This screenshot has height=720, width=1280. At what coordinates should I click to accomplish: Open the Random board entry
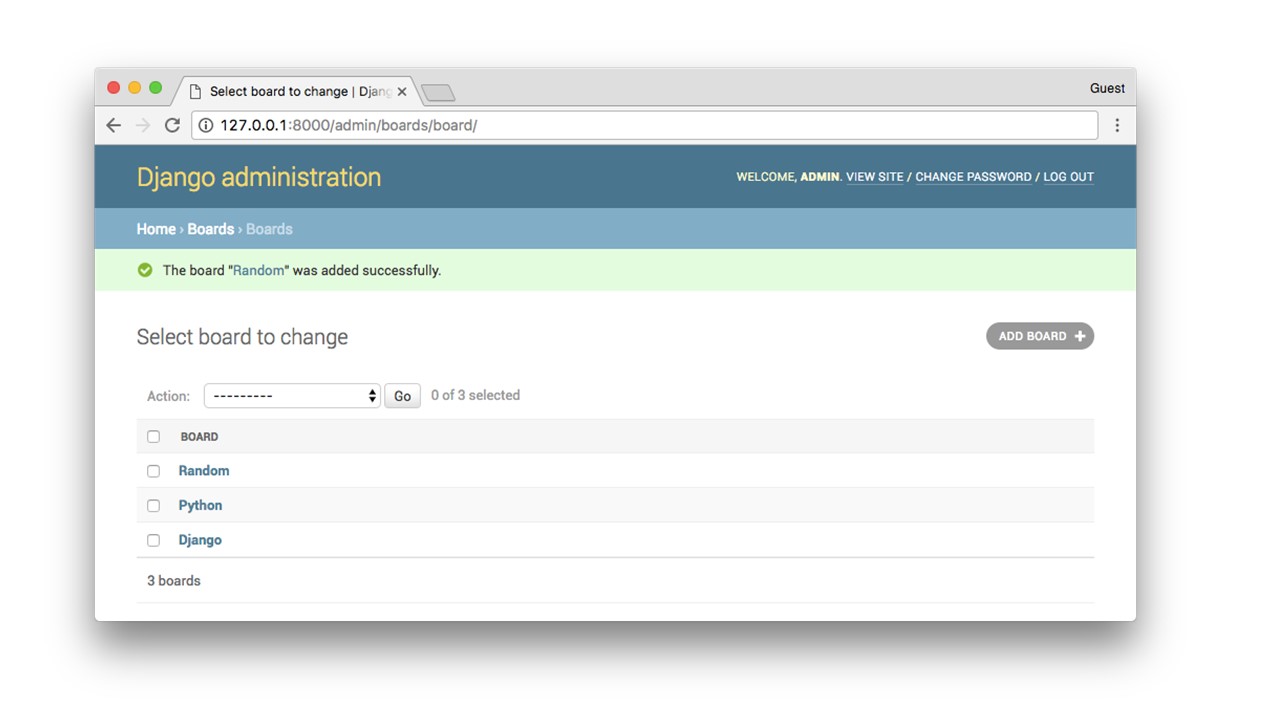204,471
